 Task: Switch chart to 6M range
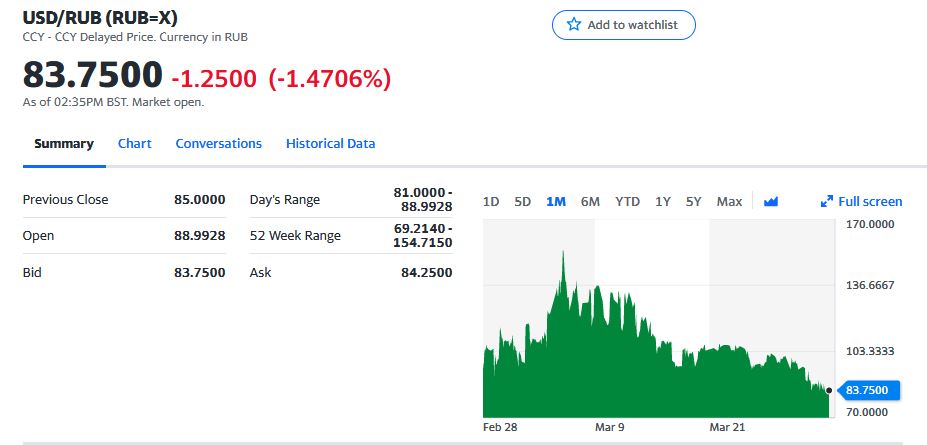click(590, 201)
